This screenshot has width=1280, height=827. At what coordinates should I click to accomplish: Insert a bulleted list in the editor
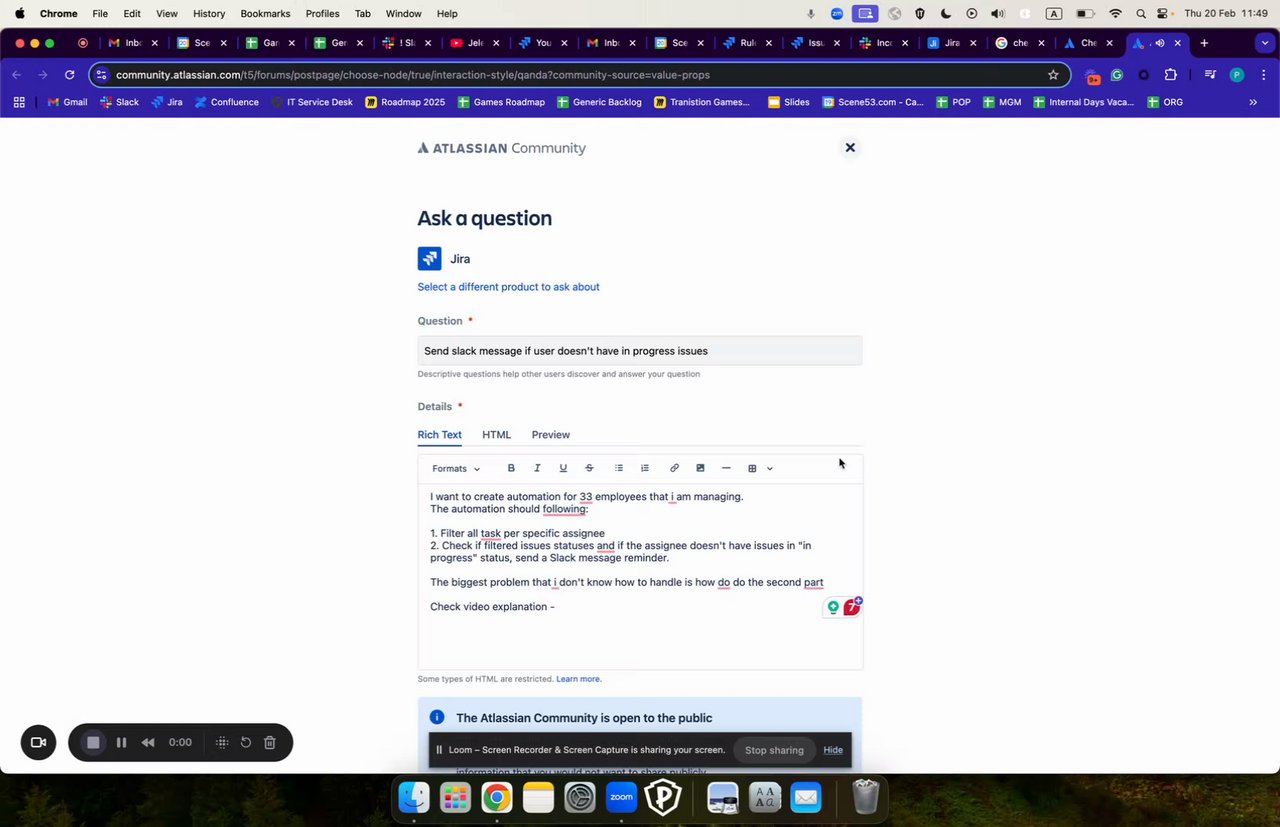click(619, 468)
